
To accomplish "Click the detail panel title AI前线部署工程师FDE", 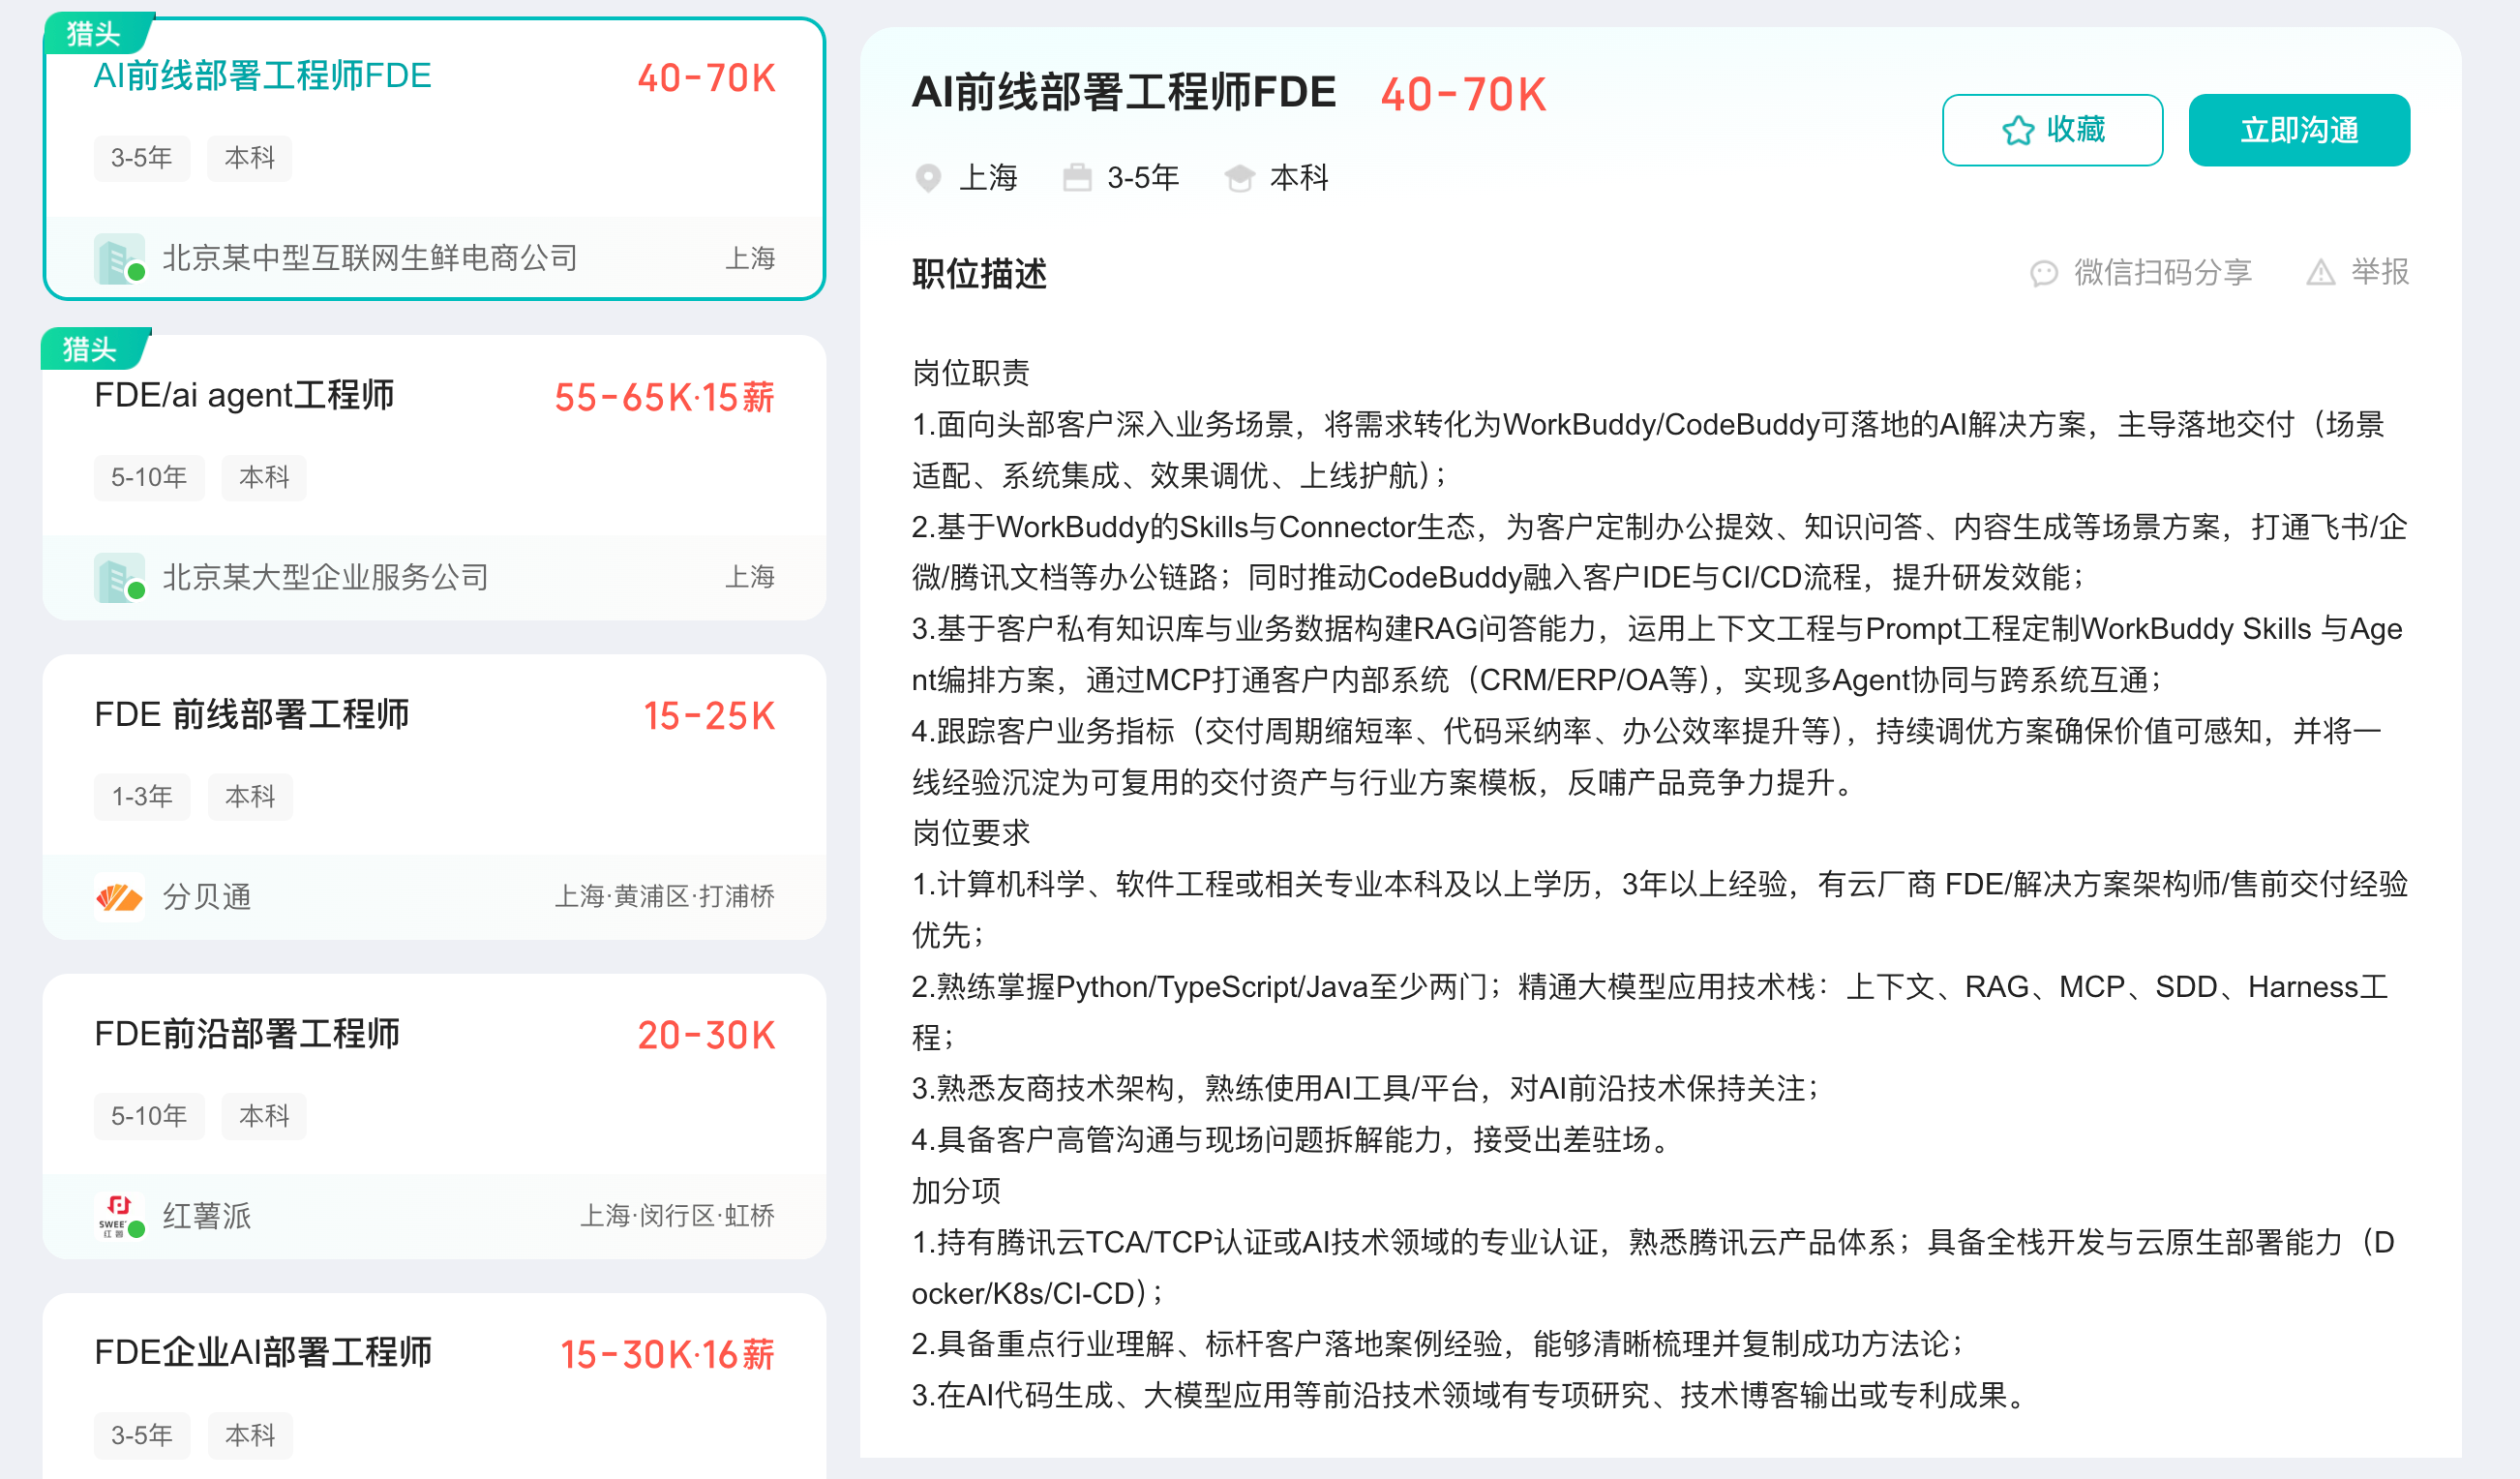I will pos(1124,92).
